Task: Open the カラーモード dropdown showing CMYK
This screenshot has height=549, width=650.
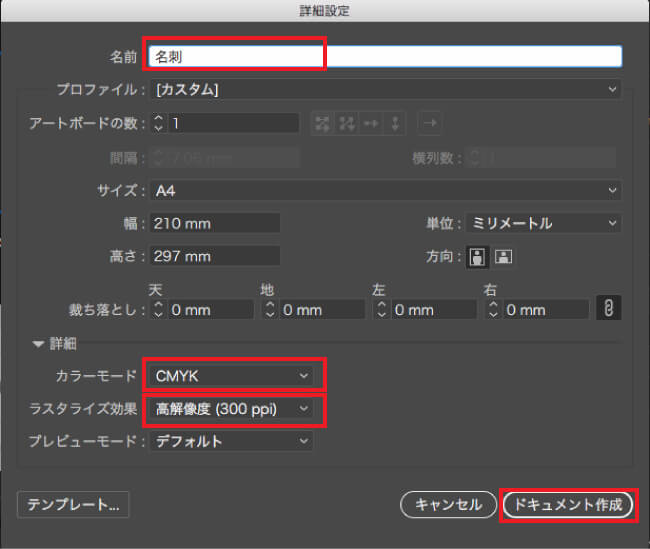Action: [232, 375]
